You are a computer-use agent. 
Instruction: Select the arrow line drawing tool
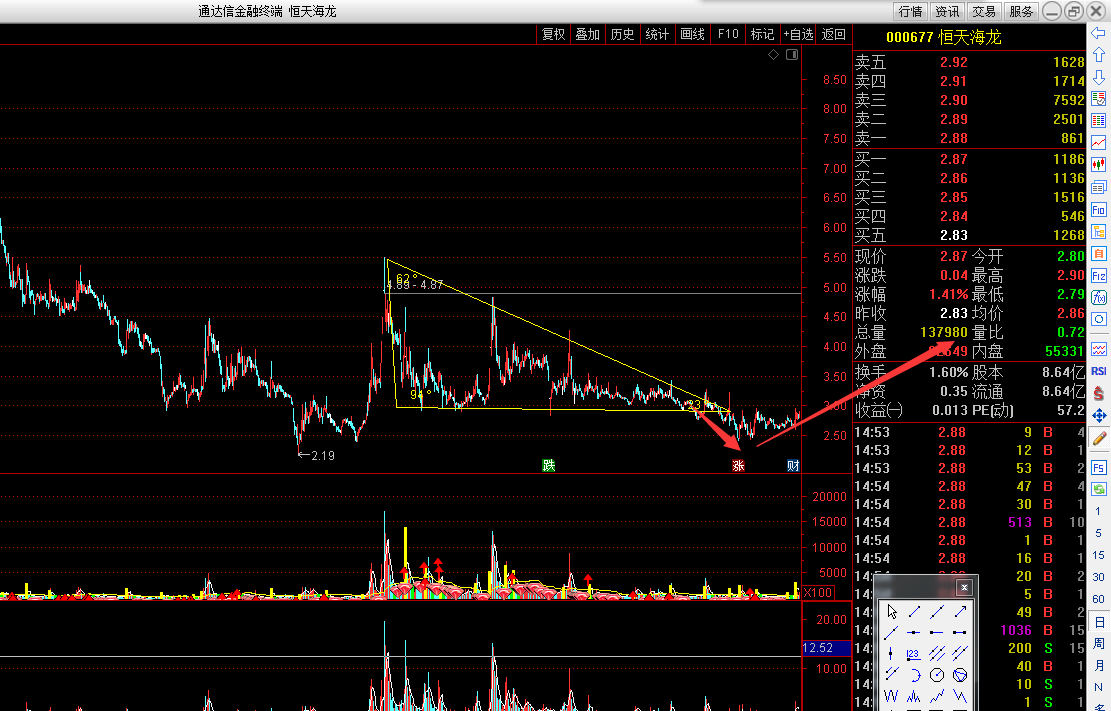(960, 611)
